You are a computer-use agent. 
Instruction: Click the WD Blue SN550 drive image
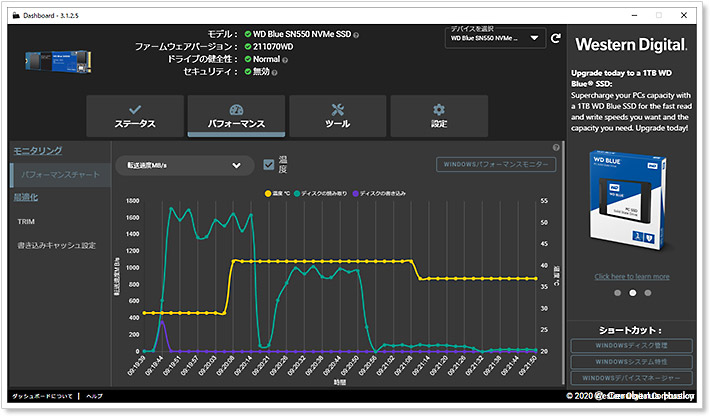[58, 62]
